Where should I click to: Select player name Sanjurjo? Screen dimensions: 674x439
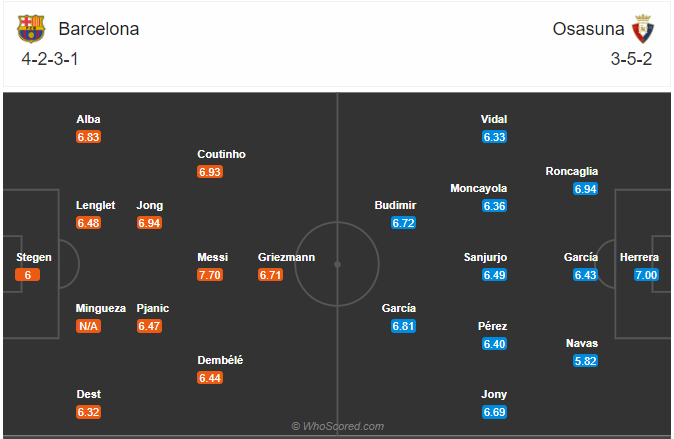(x=485, y=257)
